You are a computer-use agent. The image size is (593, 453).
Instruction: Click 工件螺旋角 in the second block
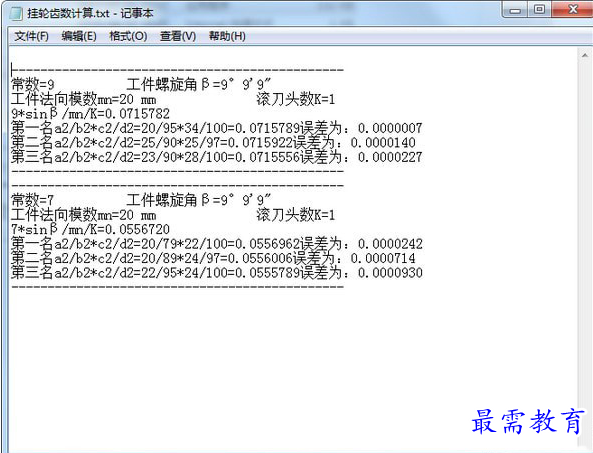coord(162,200)
